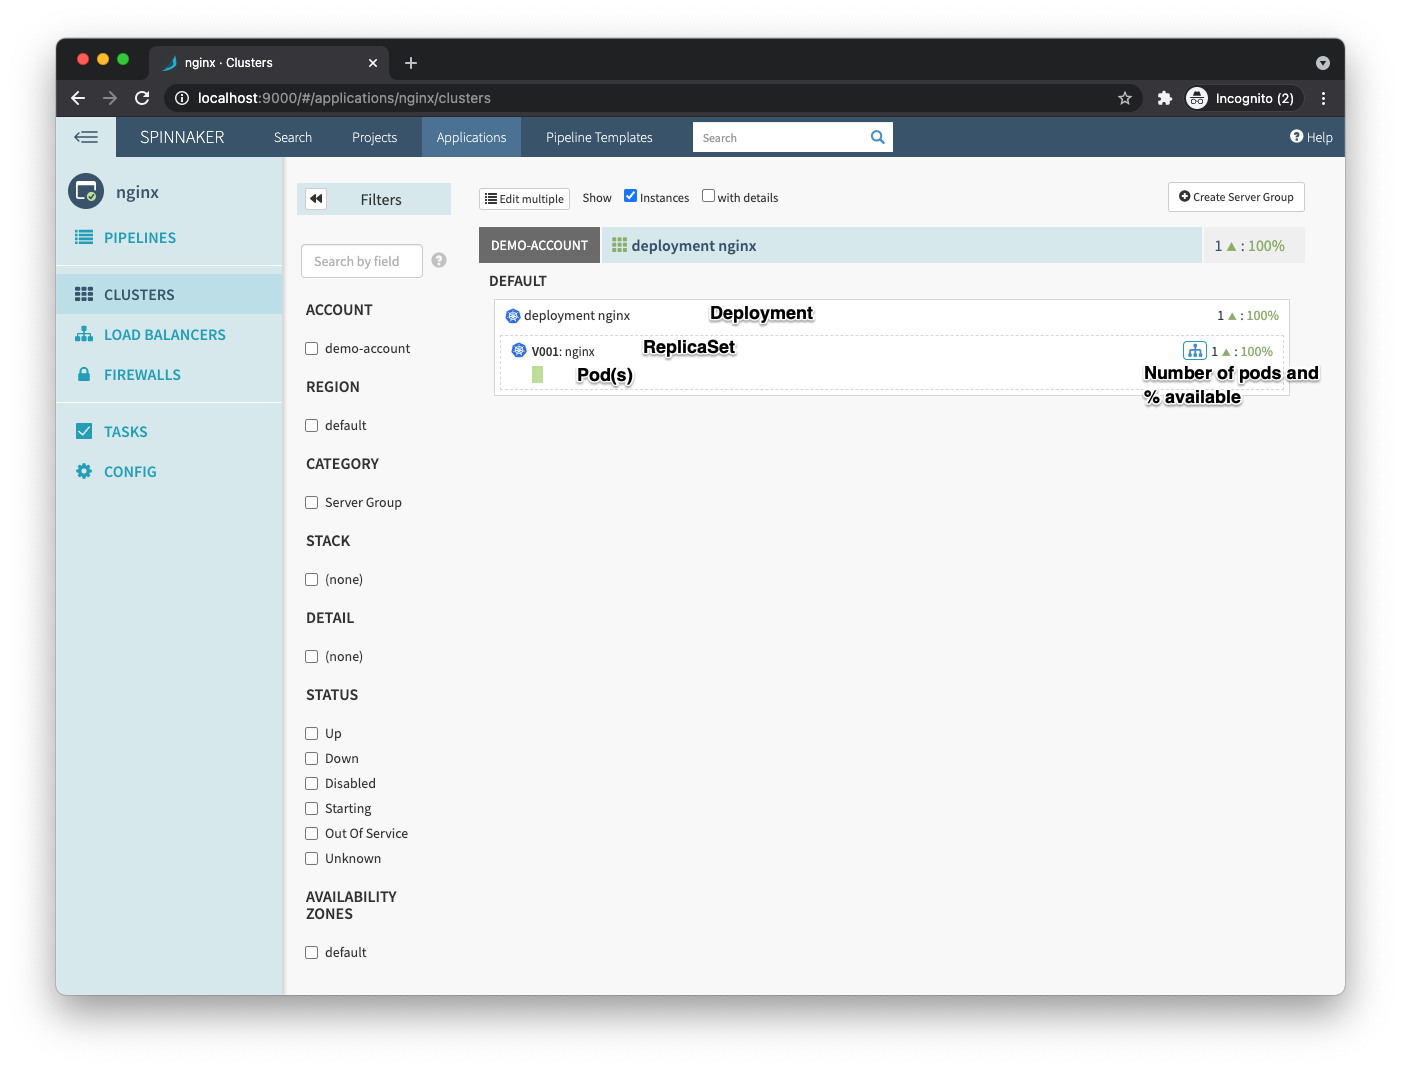This screenshot has width=1401, height=1069.
Task: Go back with the browser back arrow
Action: tap(78, 98)
